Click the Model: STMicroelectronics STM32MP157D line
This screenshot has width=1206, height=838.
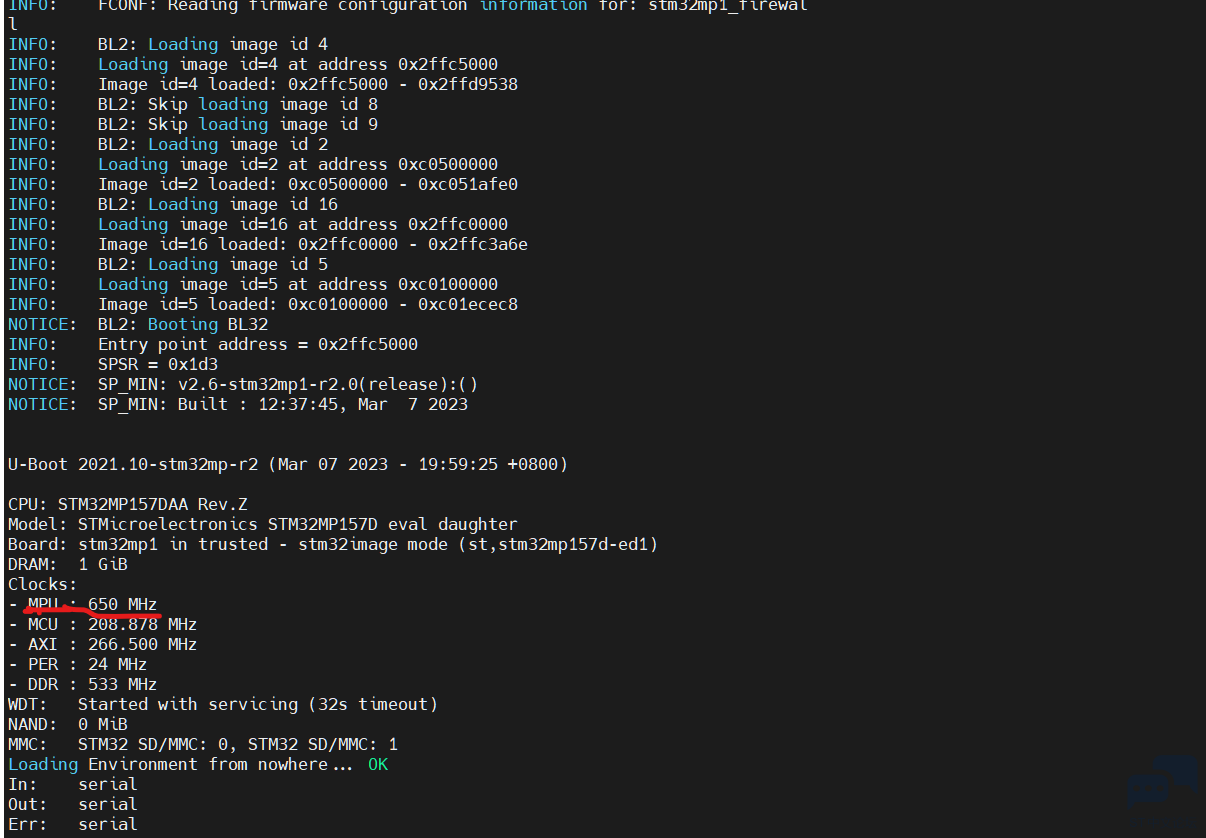pyautogui.click(x=263, y=524)
